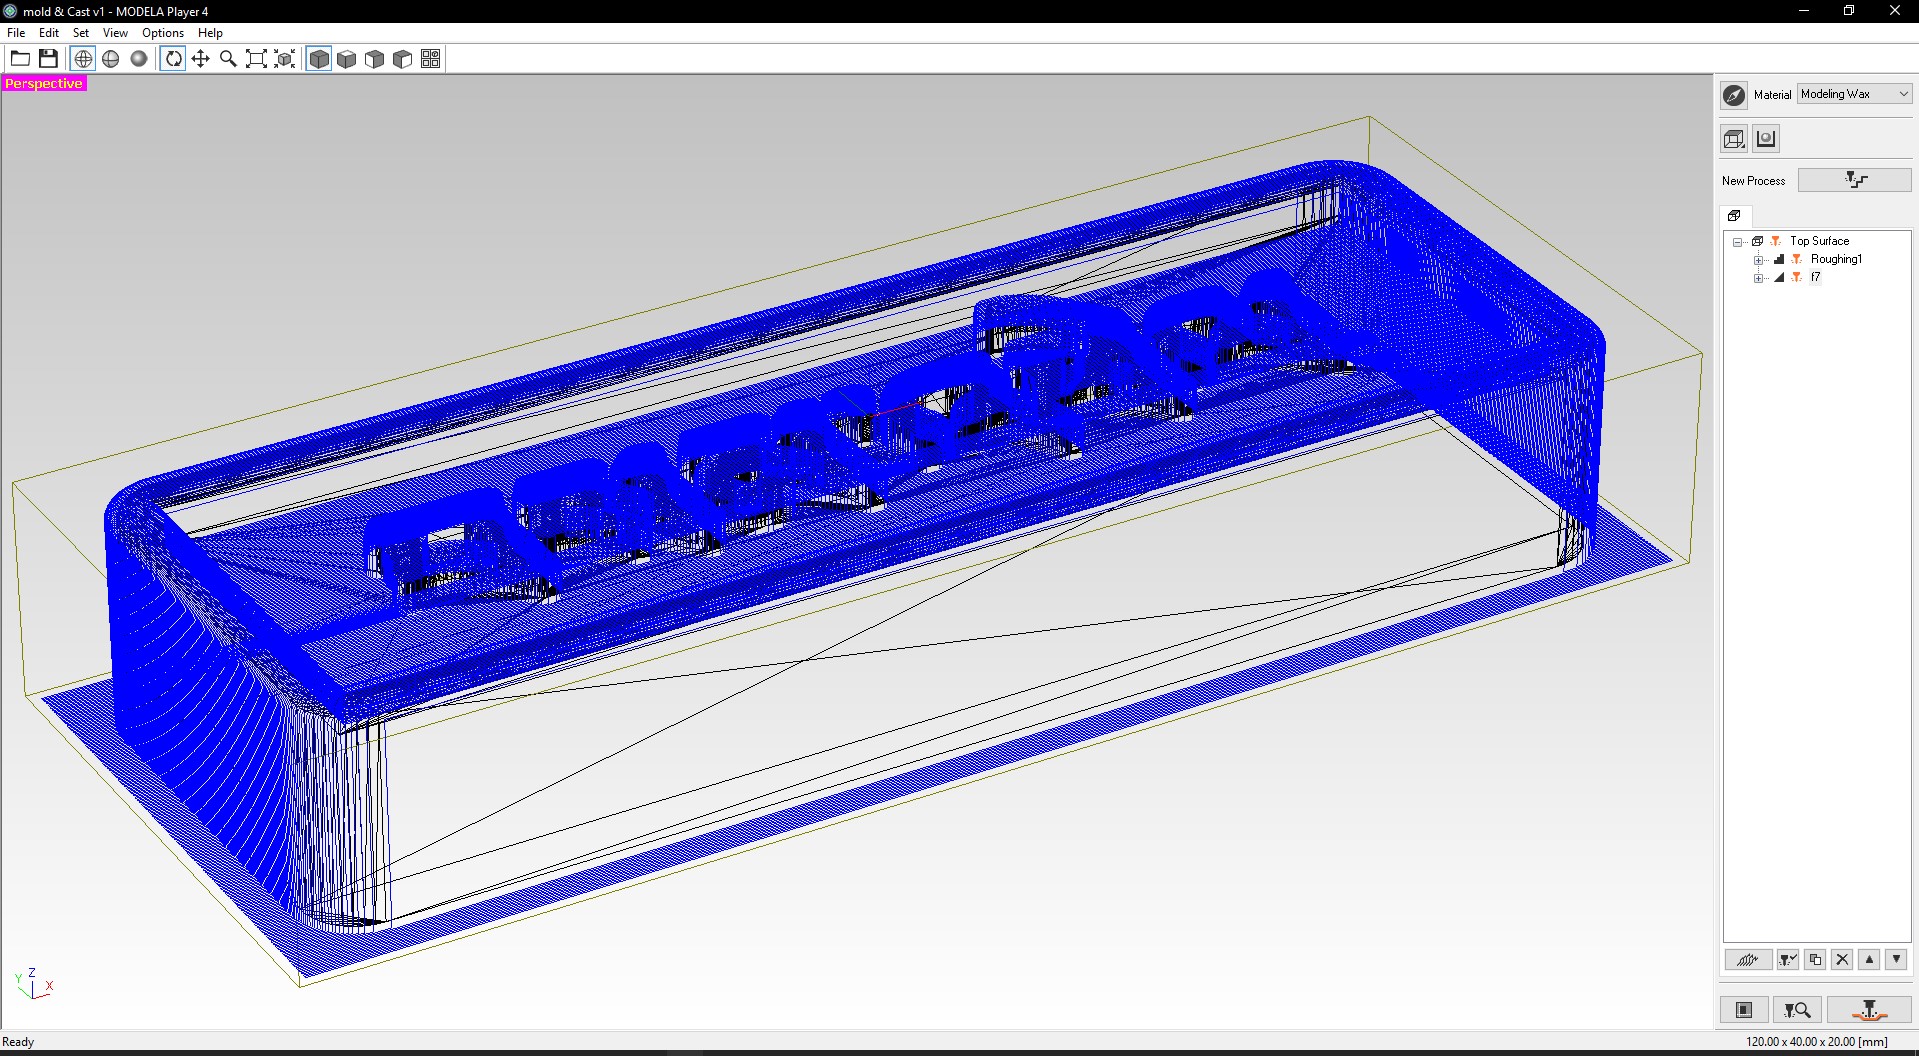Screen dimensions: 1919x1056
Task: Select the front face cube view
Action: [375, 59]
